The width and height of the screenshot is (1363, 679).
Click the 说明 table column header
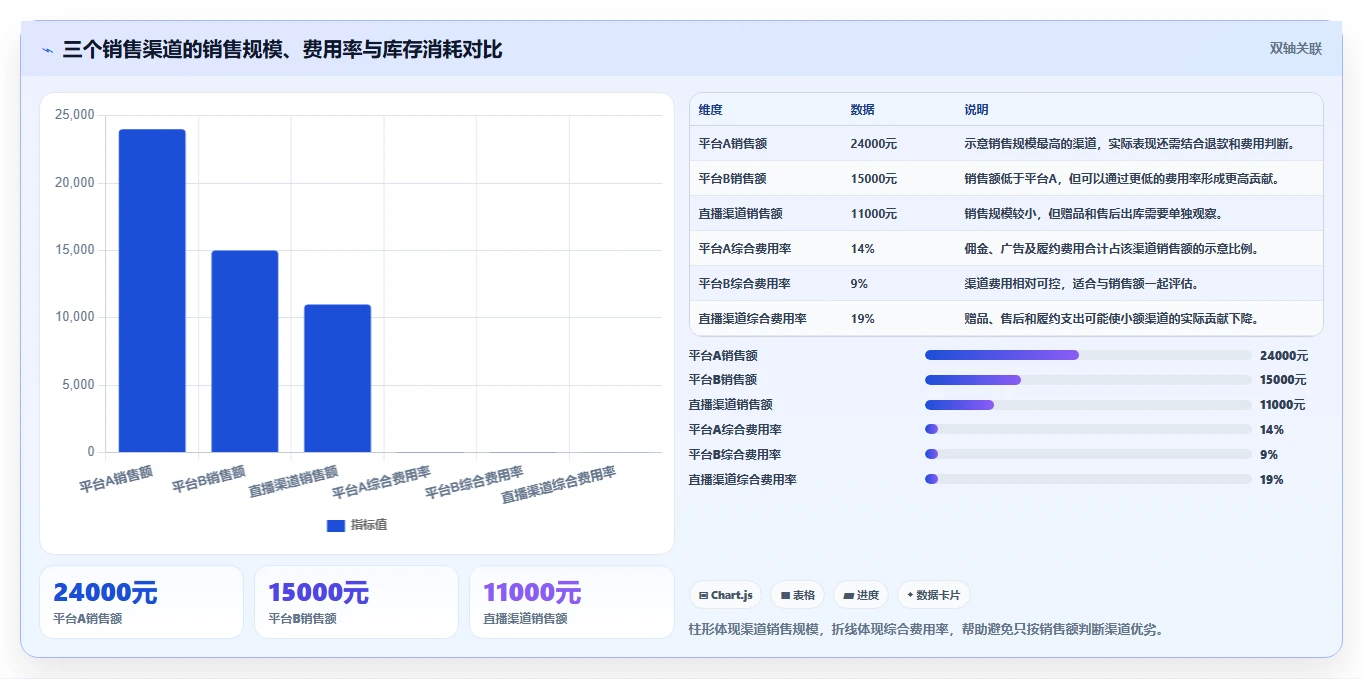click(x=976, y=110)
